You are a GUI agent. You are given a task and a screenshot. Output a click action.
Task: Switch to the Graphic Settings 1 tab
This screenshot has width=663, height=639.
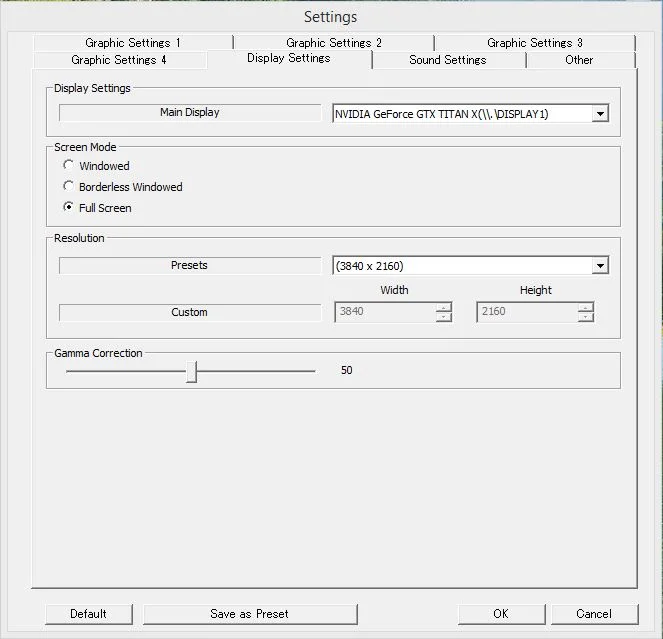coord(133,43)
